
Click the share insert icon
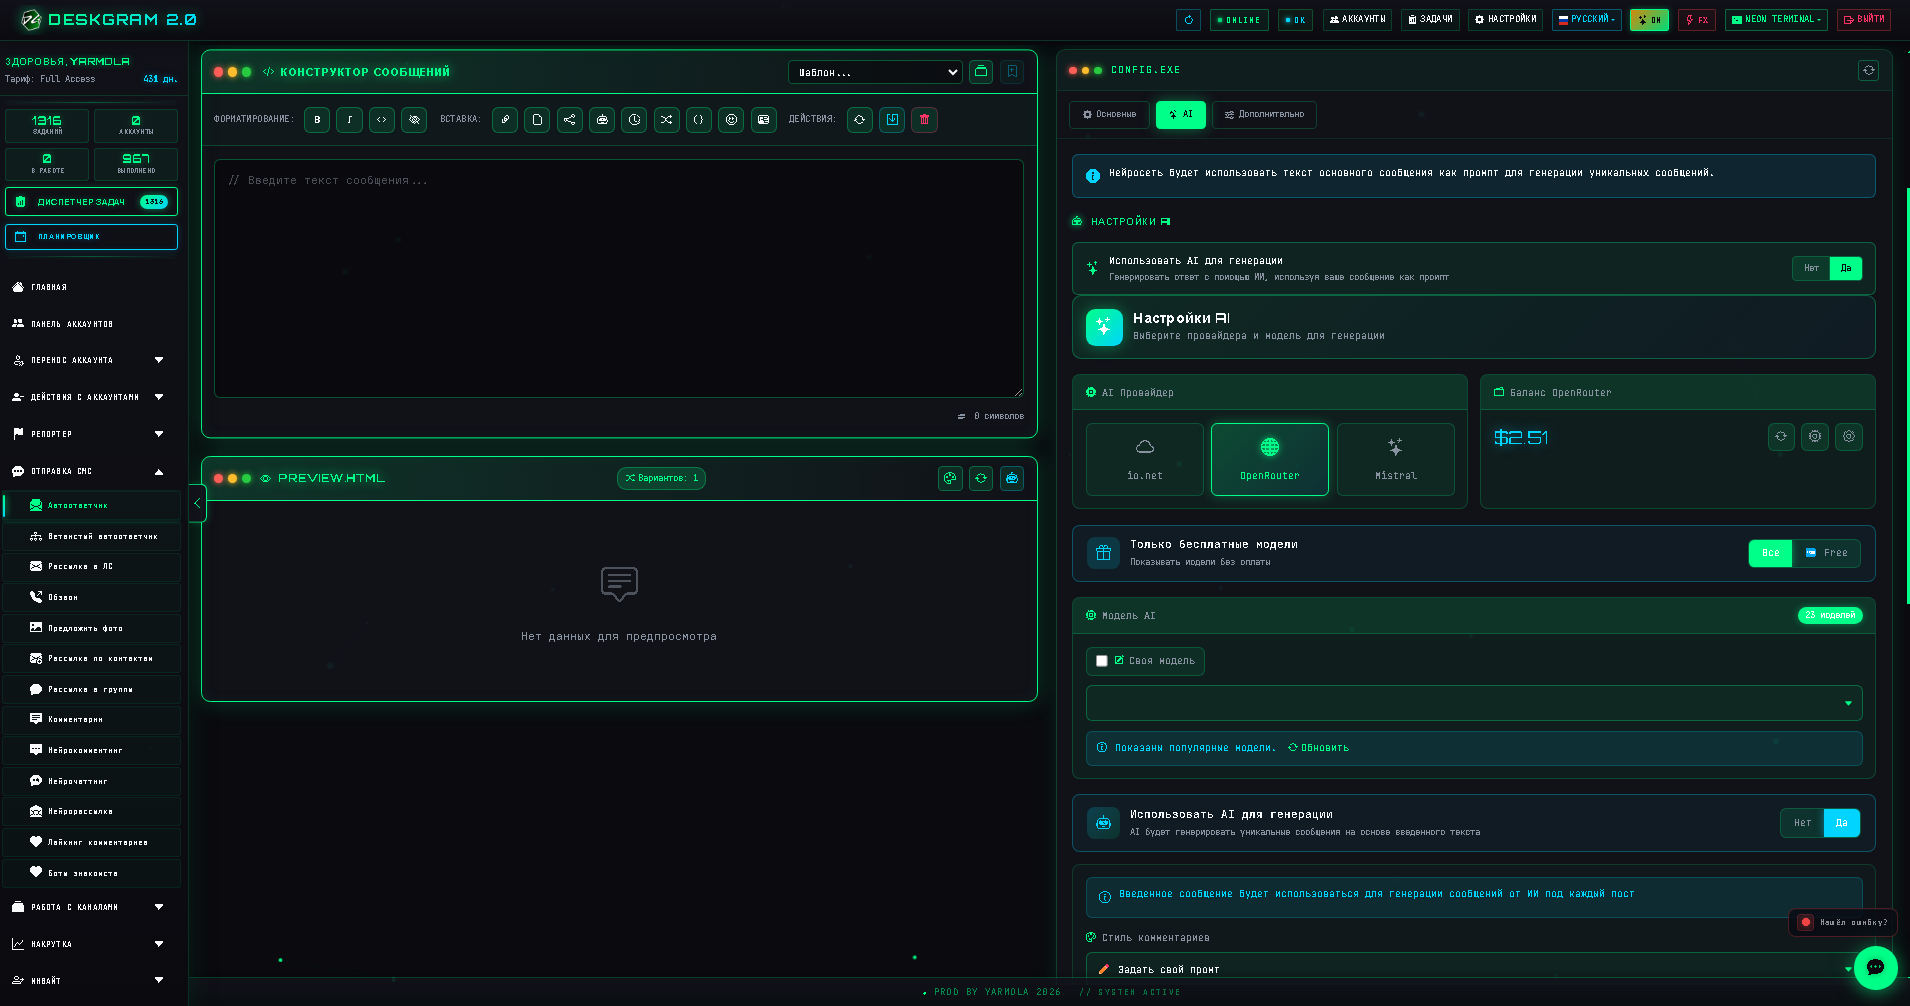569,120
